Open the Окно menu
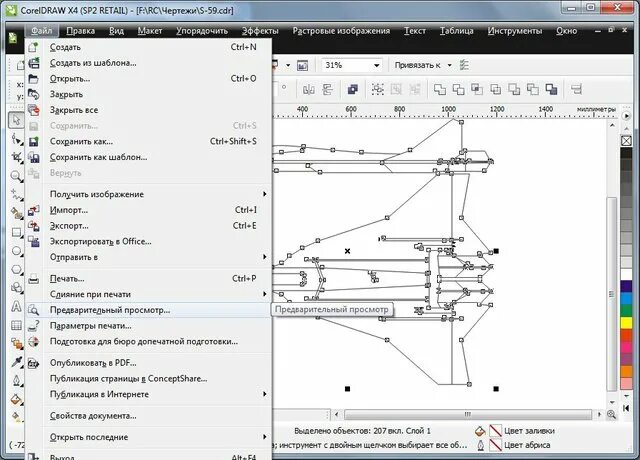 [567, 31]
